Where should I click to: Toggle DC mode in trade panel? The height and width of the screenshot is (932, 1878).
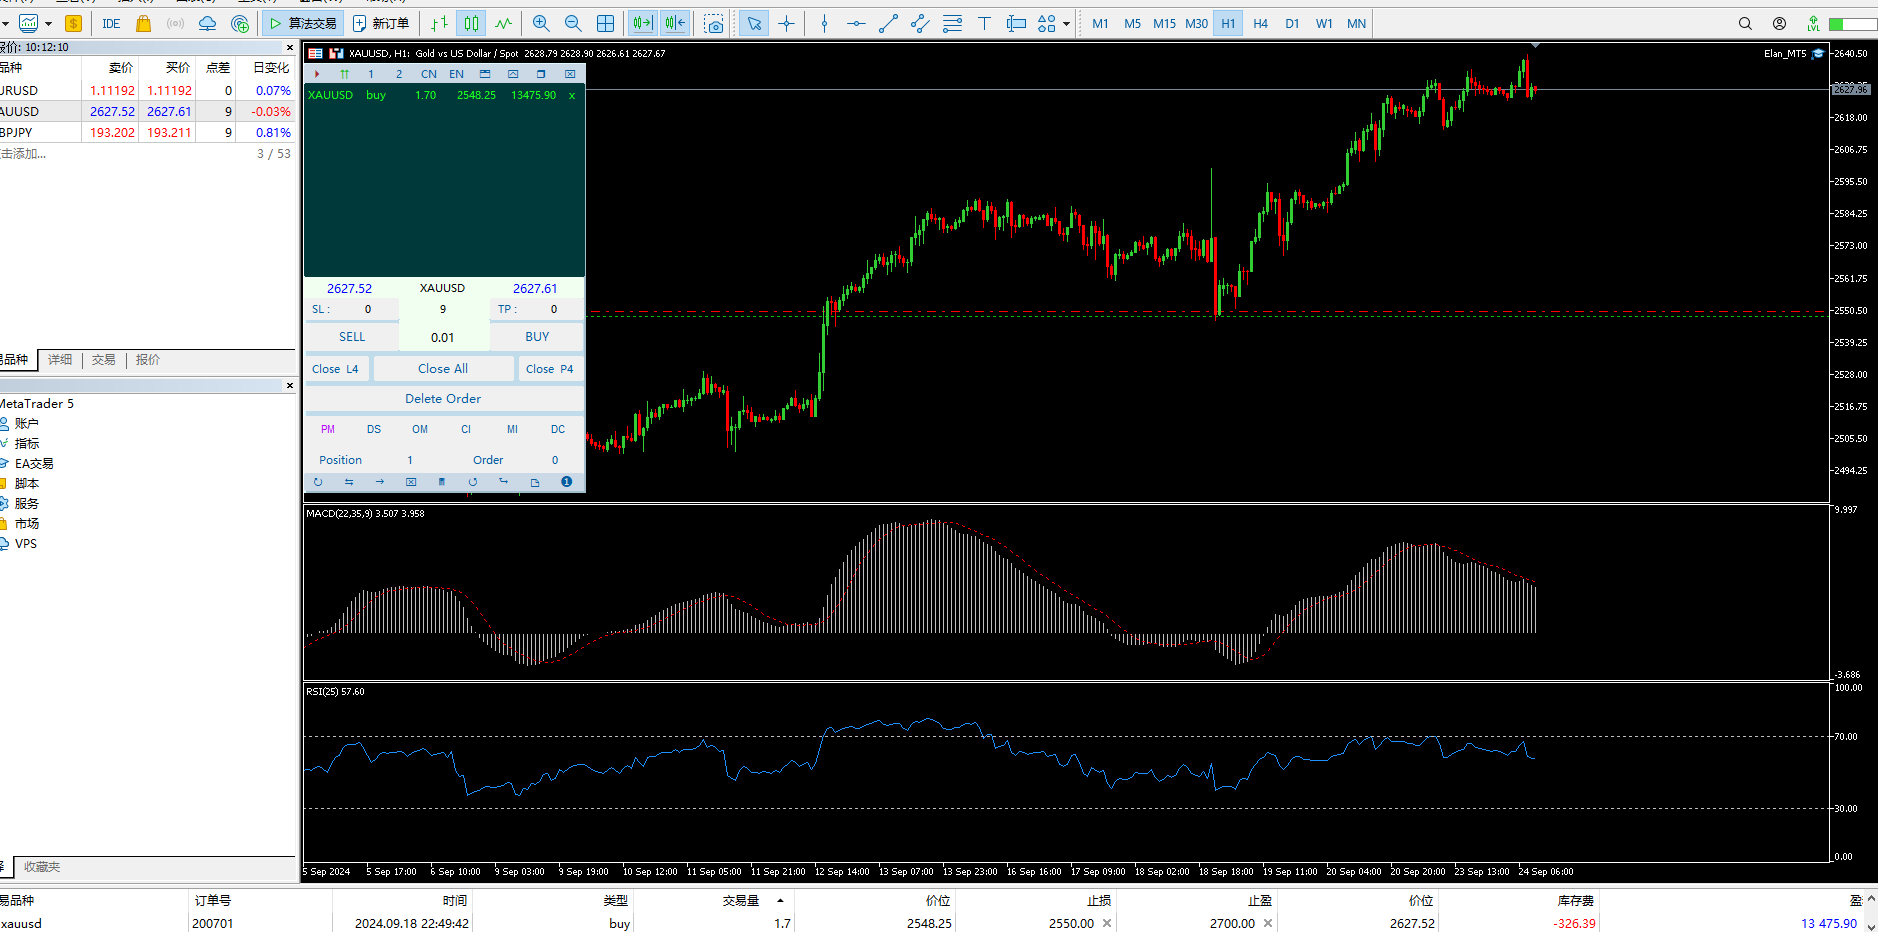pyautogui.click(x=558, y=429)
